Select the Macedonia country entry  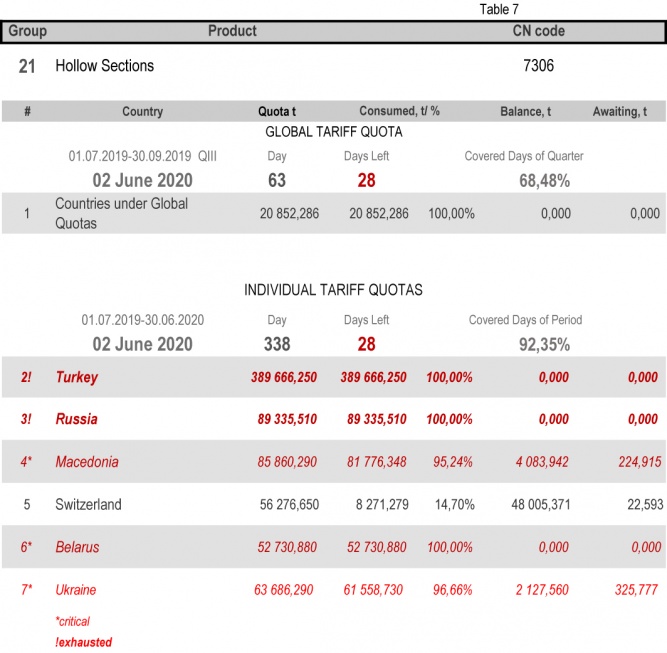[87, 462]
